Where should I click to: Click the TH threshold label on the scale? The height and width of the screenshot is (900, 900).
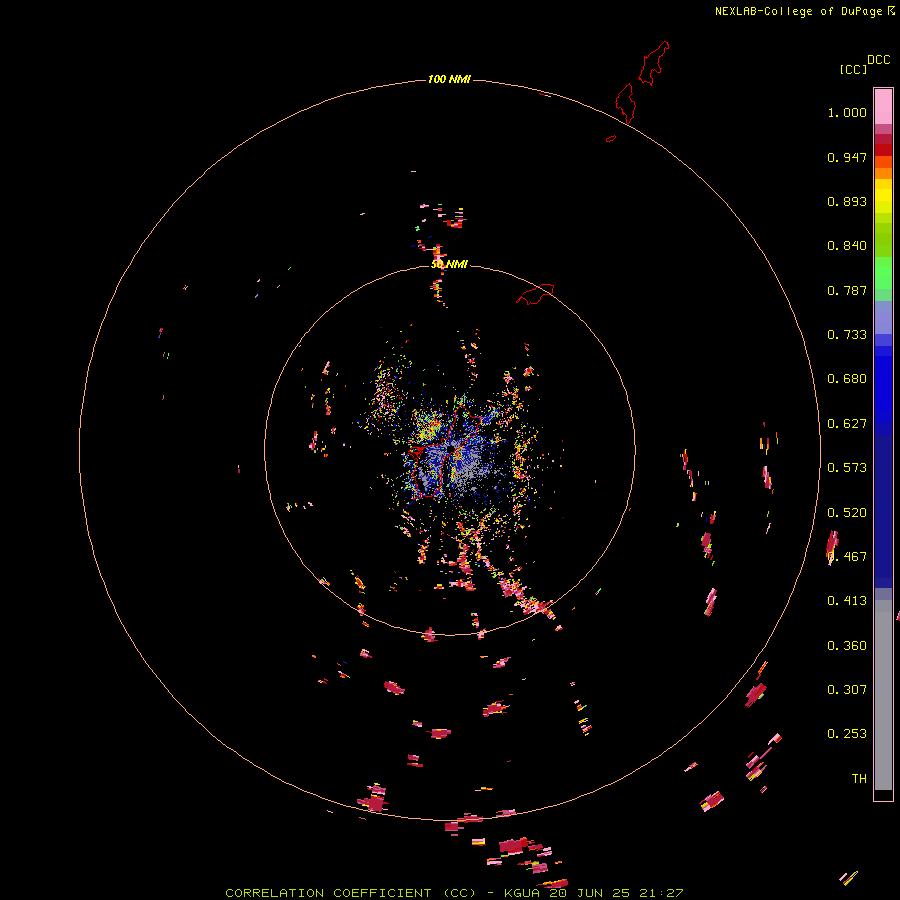(859, 779)
